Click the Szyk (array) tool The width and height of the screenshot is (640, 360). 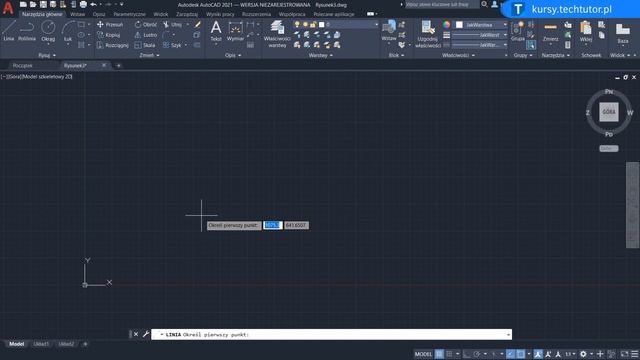point(172,45)
